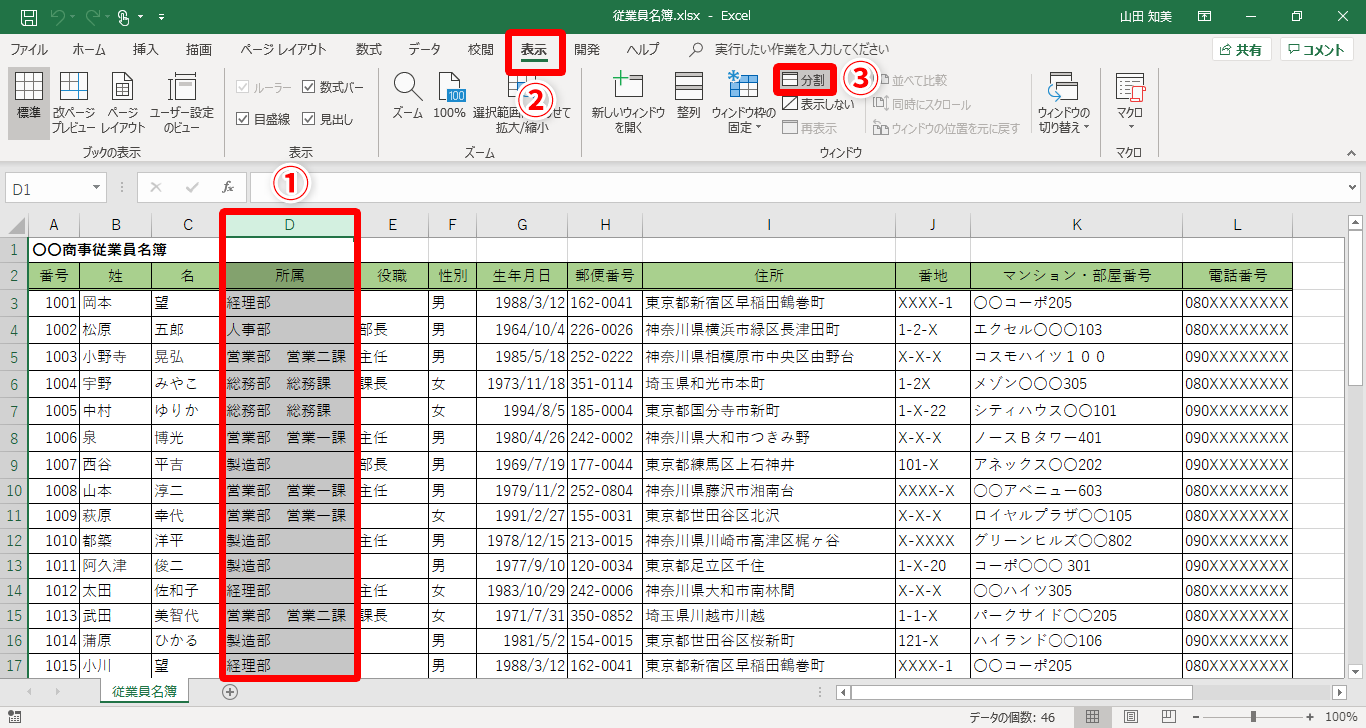Toggle the 目盛線 gridlines checkbox
The image size is (1366, 728).
263,119
